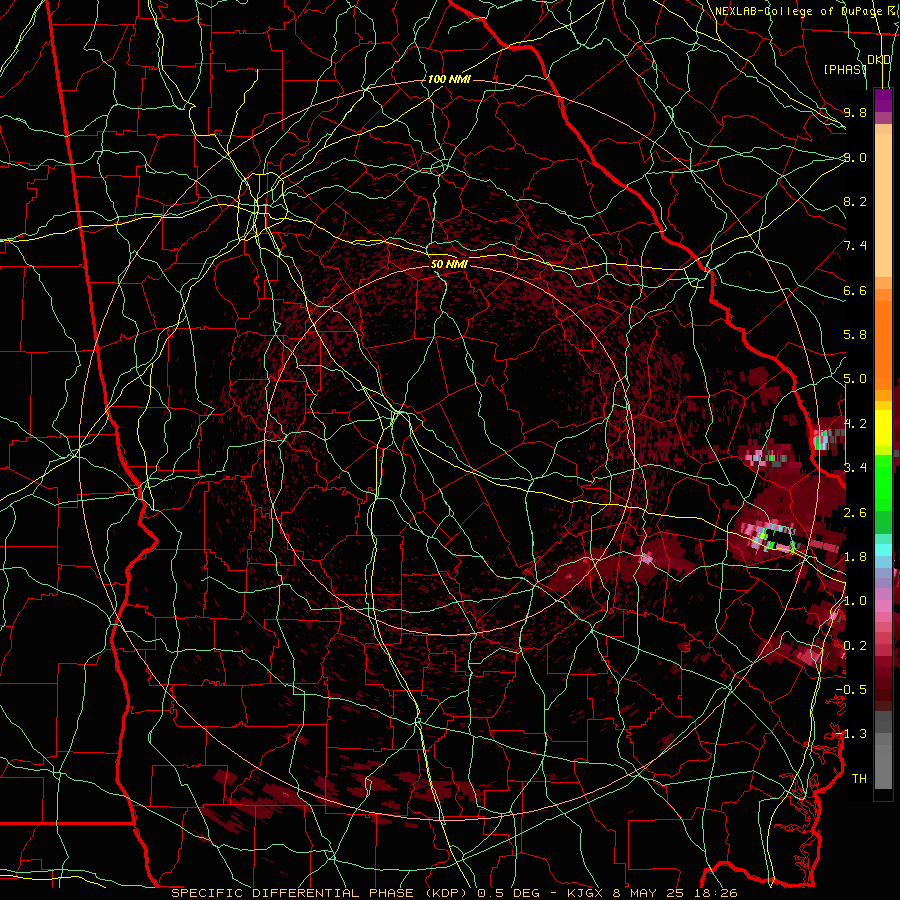Viewport: 900px width, 900px height.
Task: Click the cyan segment of the color bar
Action: click(x=883, y=550)
